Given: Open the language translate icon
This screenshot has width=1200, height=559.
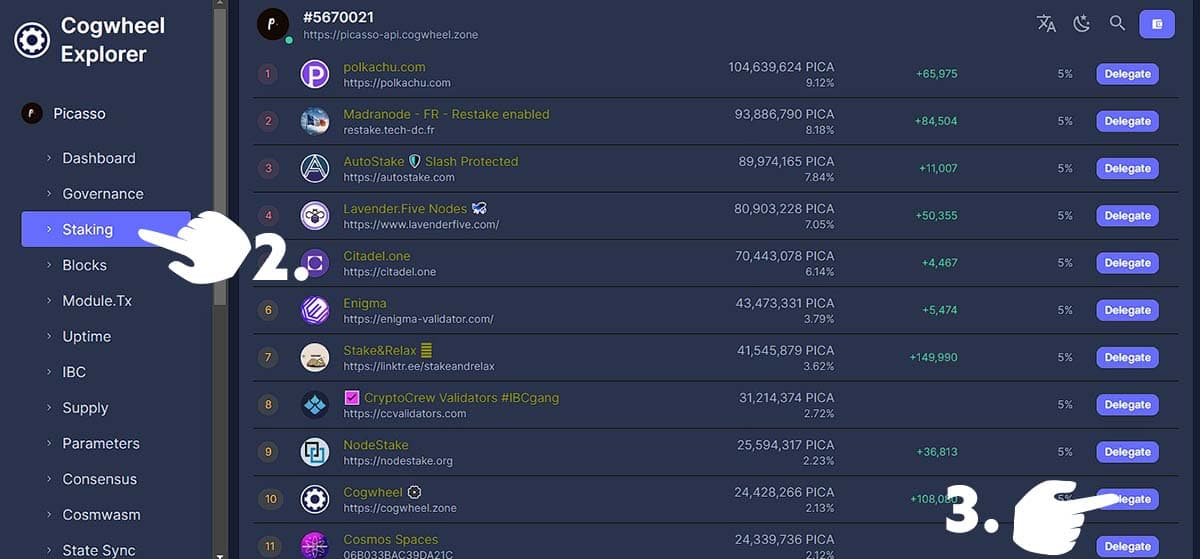Looking at the screenshot, I should click(x=1046, y=24).
